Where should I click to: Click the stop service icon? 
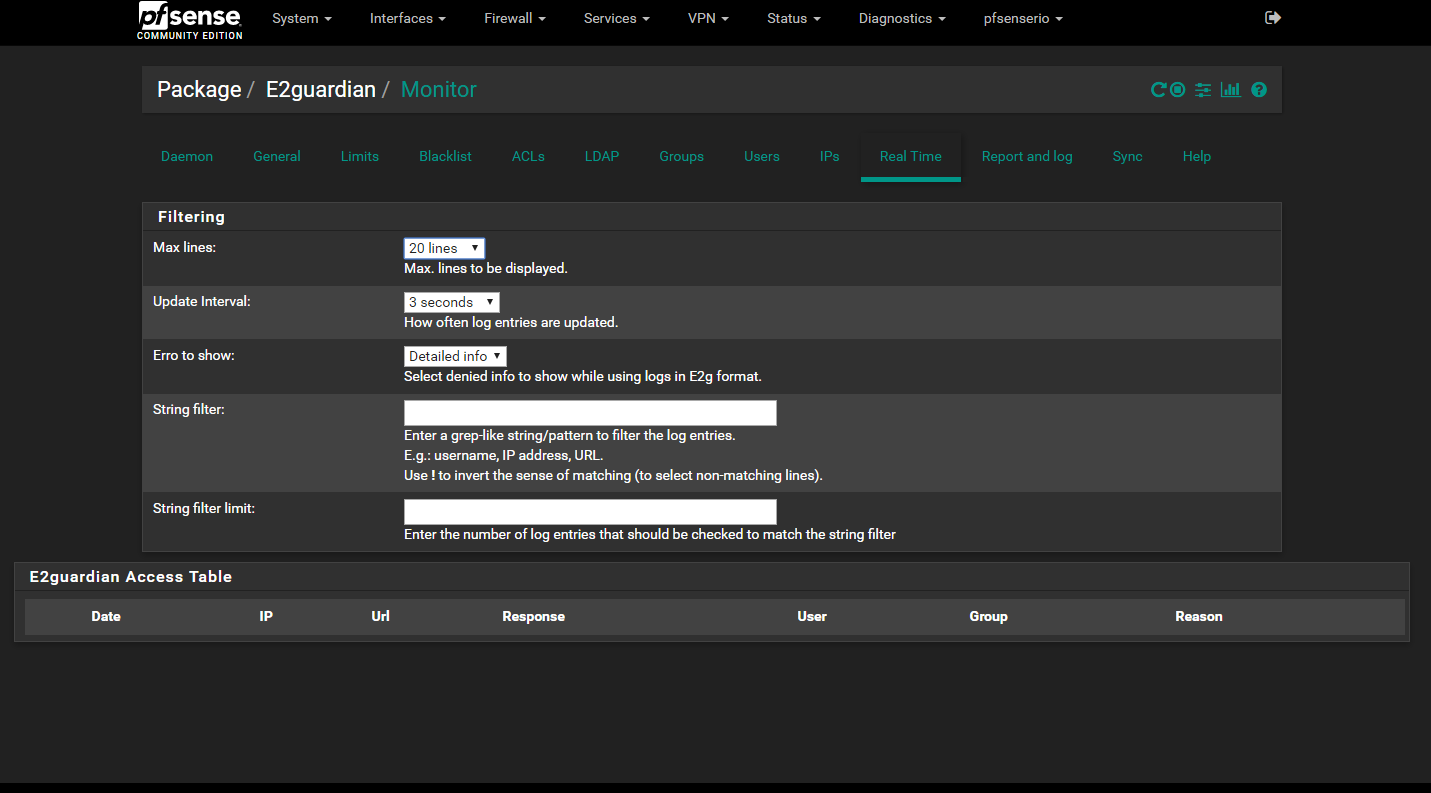point(1178,90)
